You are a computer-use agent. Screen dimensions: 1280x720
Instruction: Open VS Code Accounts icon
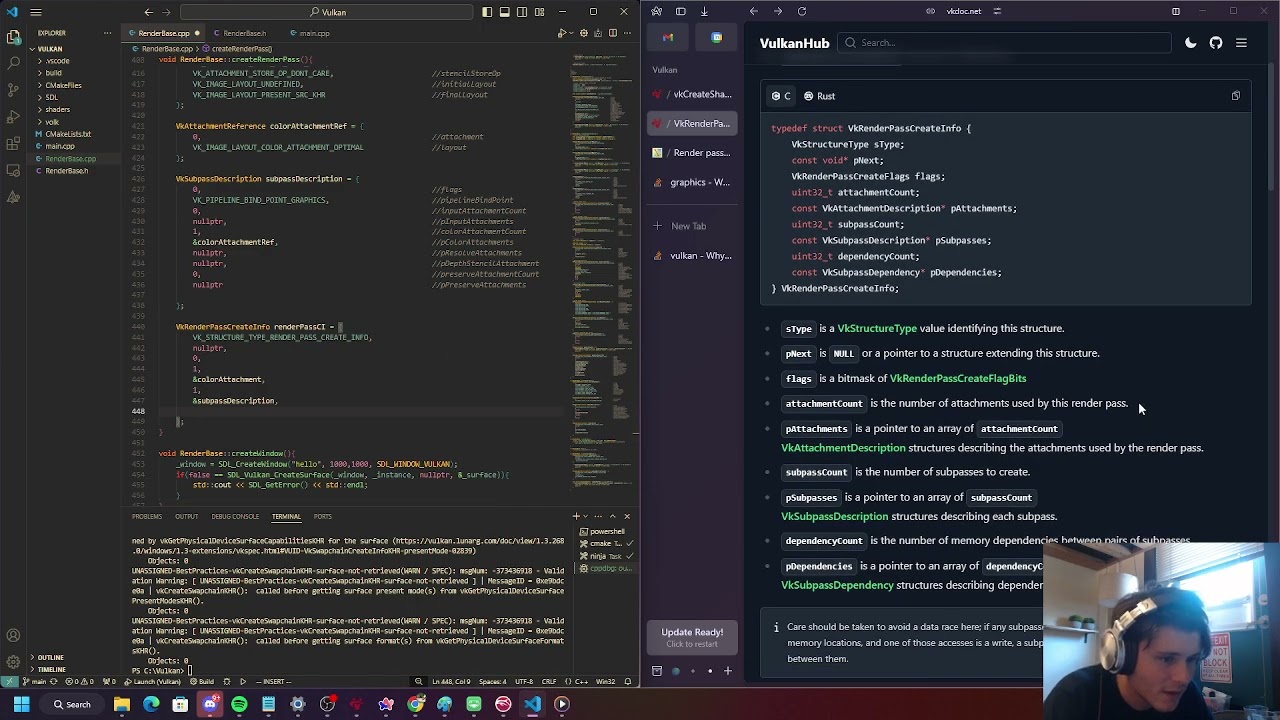coord(13,636)
